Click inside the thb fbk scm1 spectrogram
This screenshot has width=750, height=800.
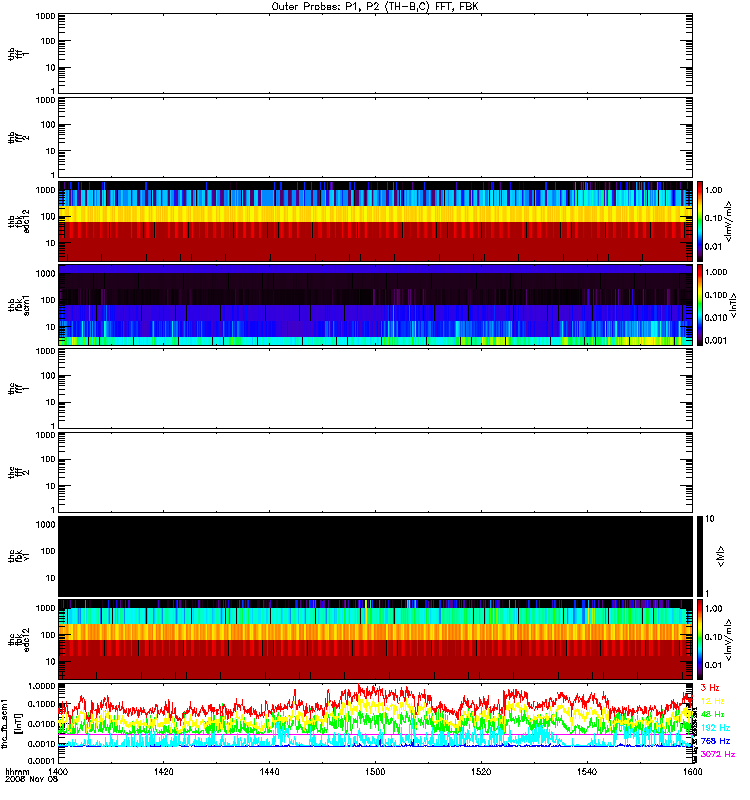point(375,305)
